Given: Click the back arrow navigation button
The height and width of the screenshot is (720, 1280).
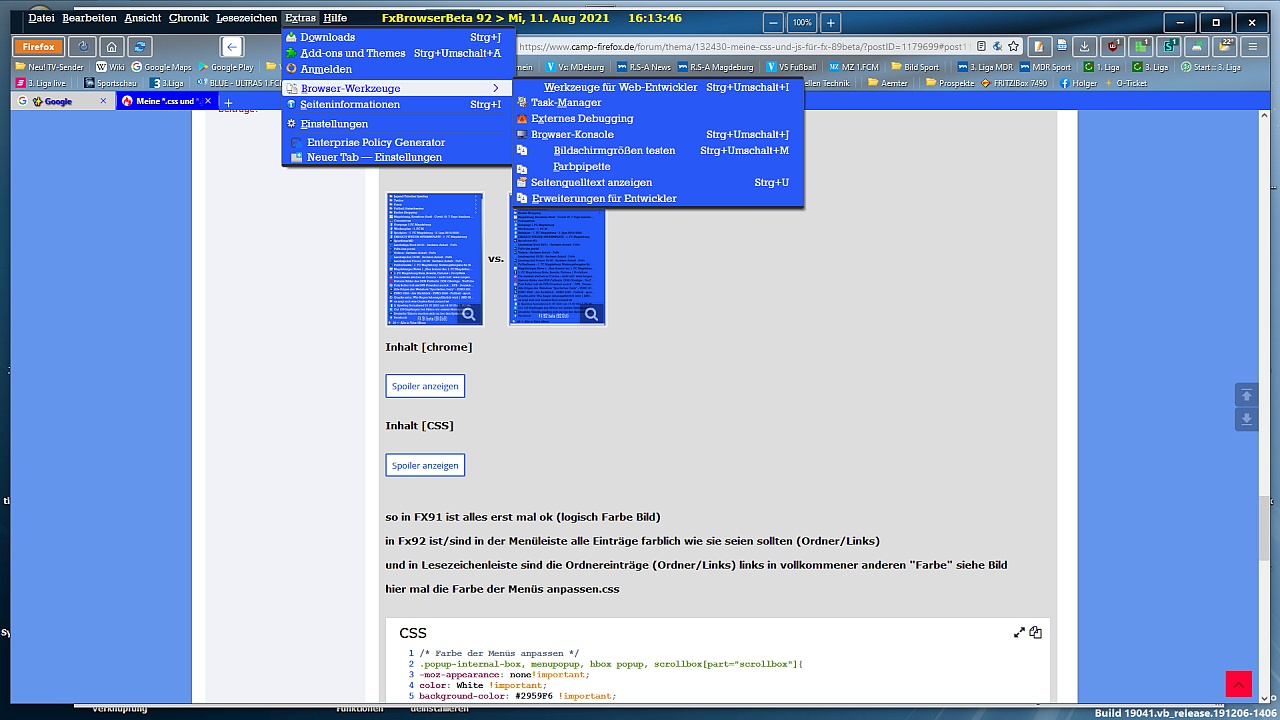Looking at the screenshot, I should tap(232, 47).
